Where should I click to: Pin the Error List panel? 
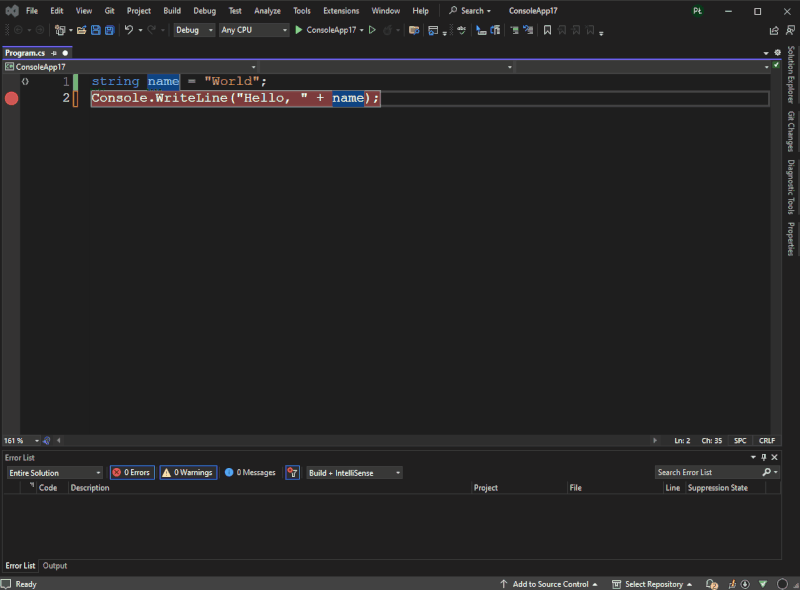(x=764, y=457)
